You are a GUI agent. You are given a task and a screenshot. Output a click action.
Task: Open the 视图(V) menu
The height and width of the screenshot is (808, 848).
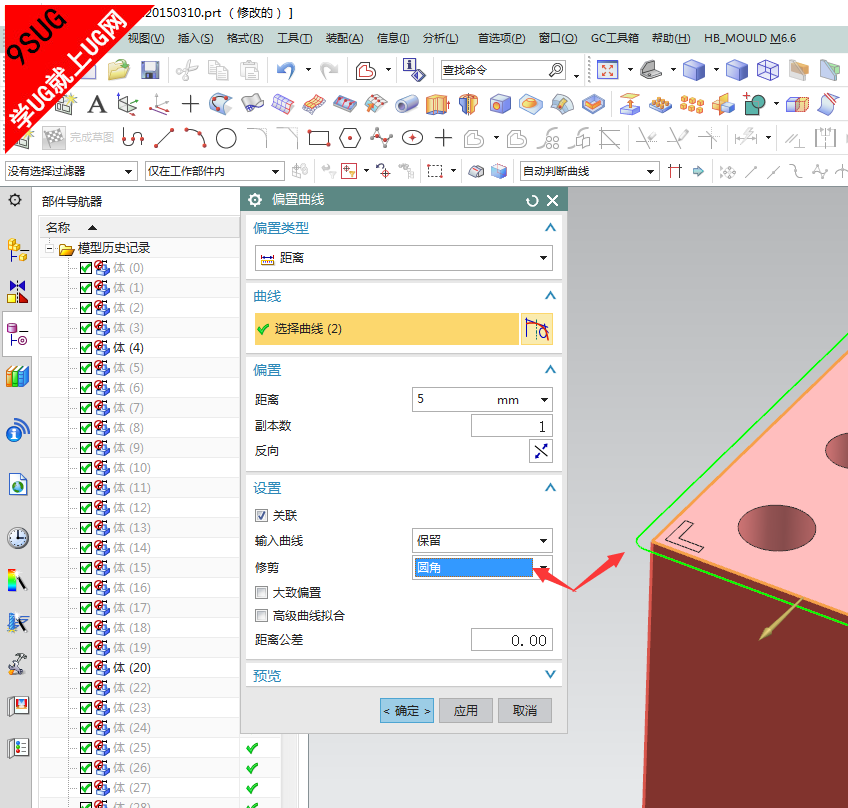coord(145,38)
